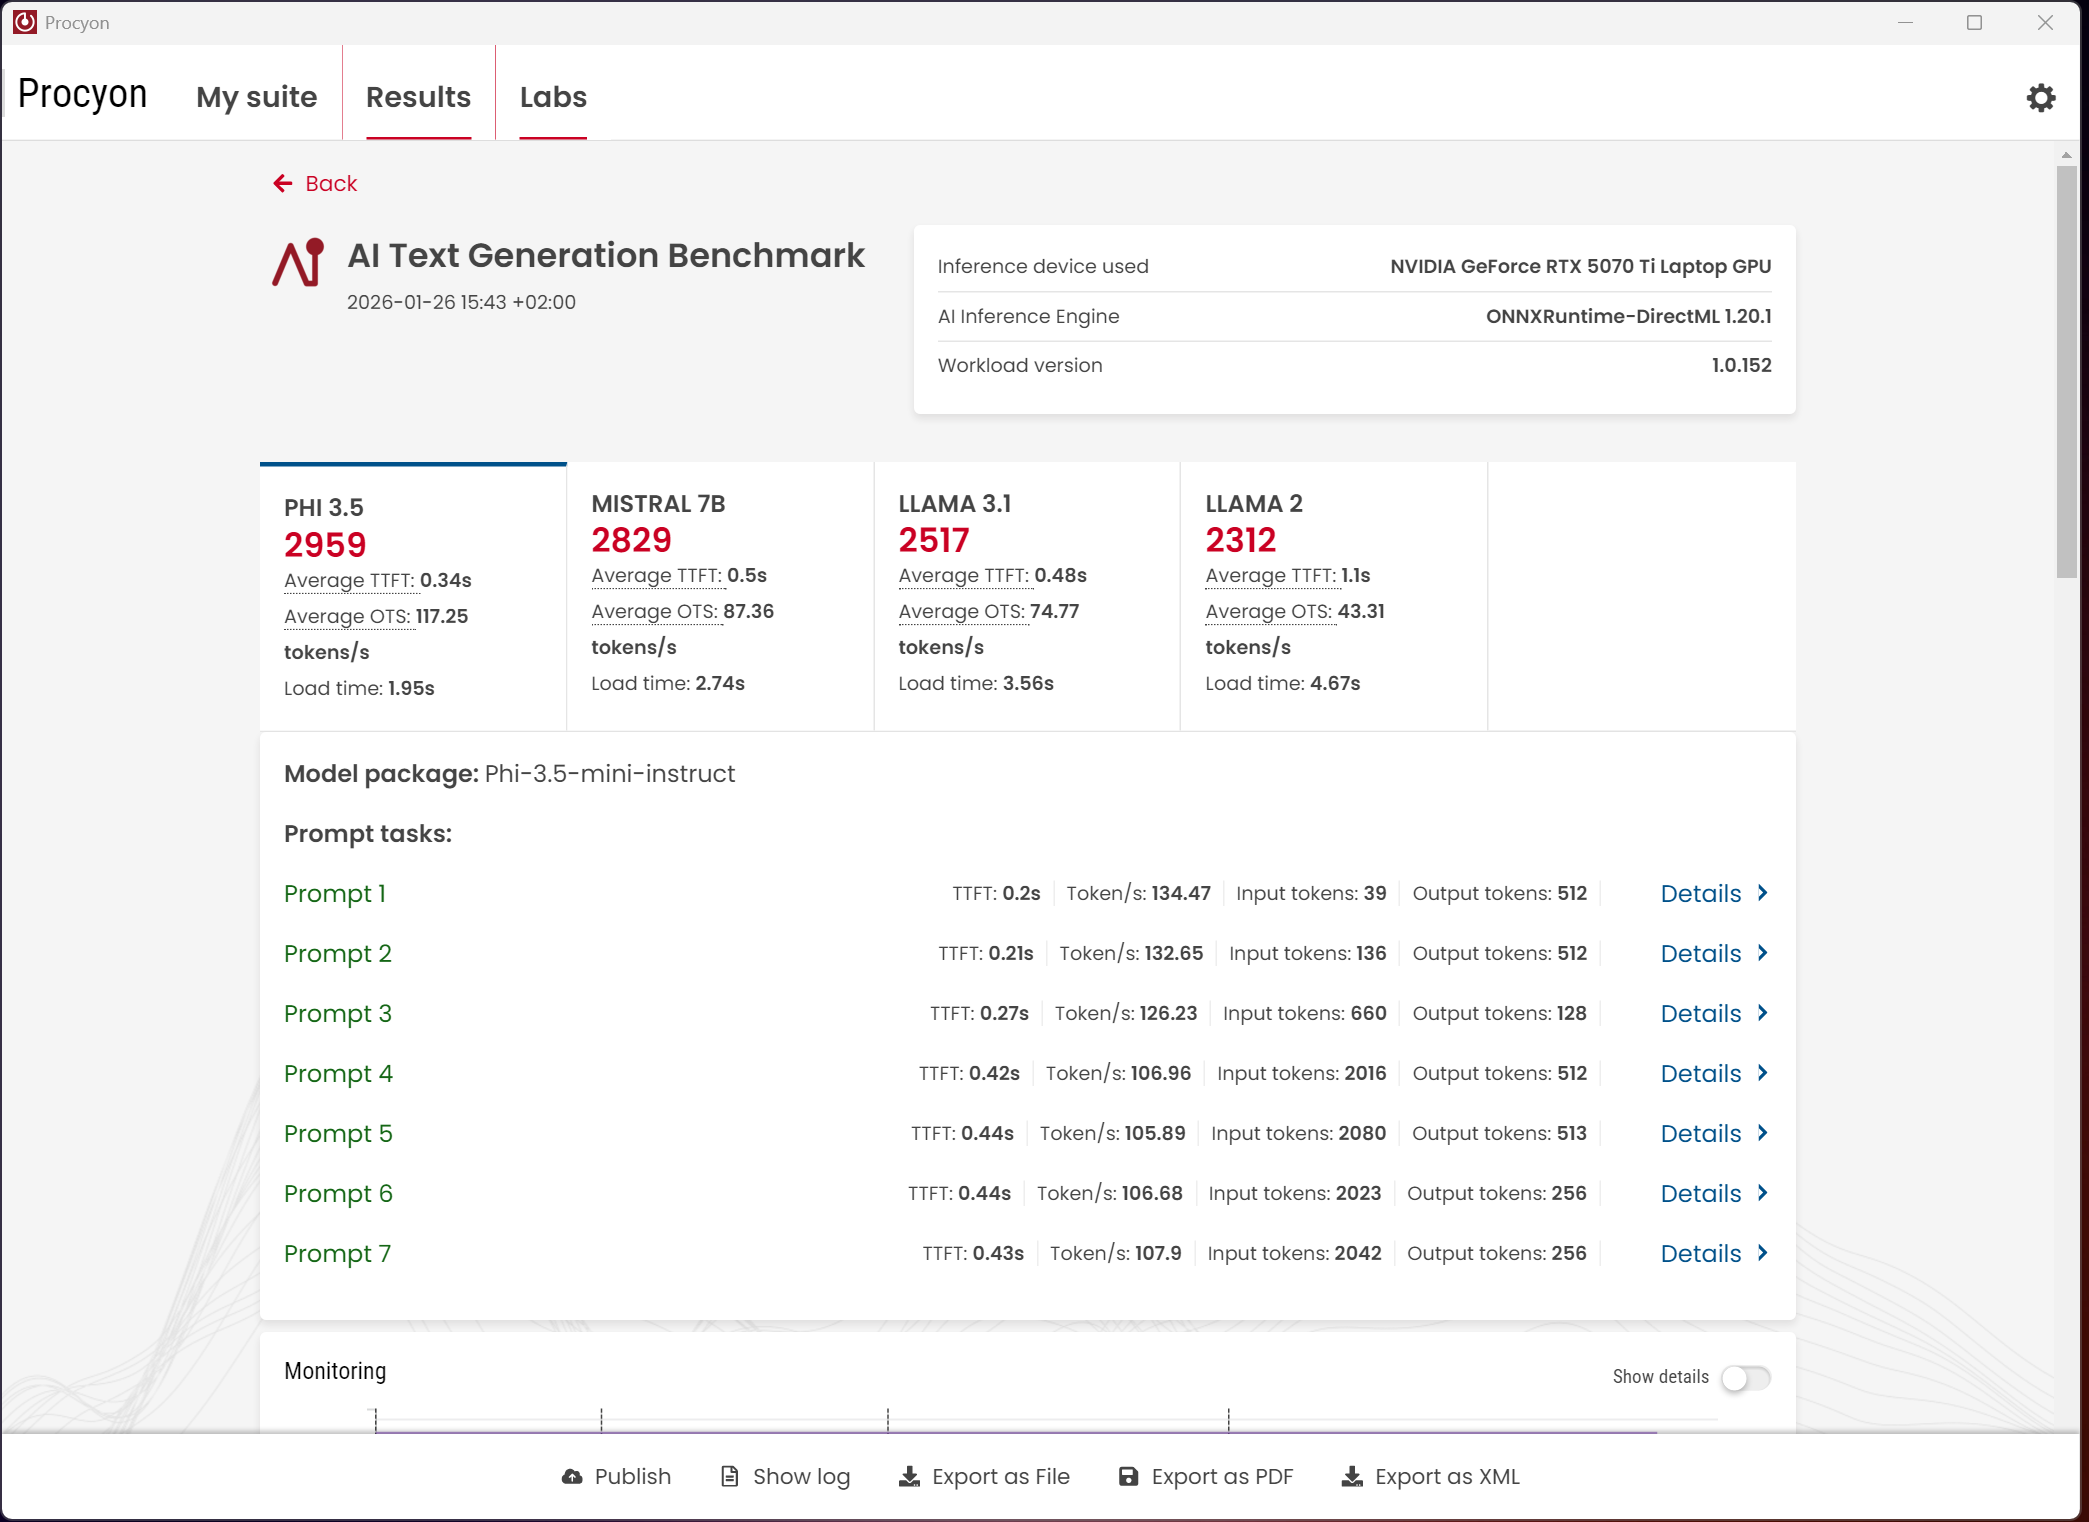Image resolution: width=2089 pixels, height=1522 pixels.
Task: Expand Prompt 1 Details chevron
Action: pyautogui.click(x=1763, y=893)
